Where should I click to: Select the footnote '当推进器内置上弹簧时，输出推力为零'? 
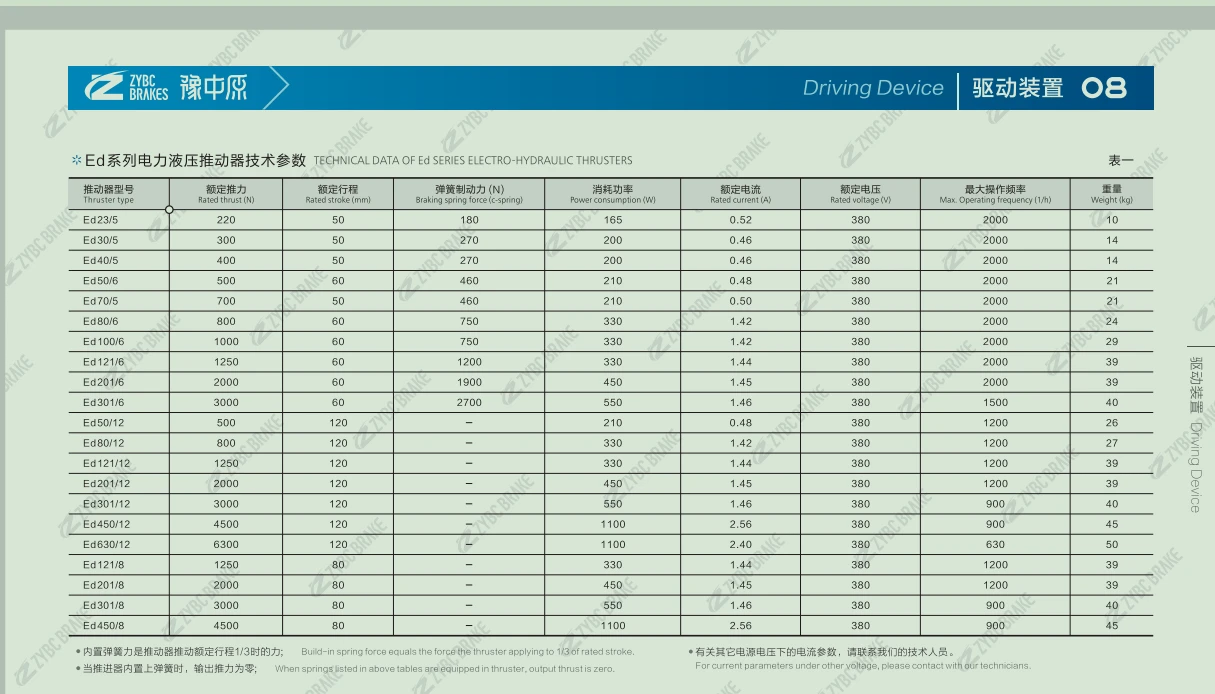pos(170,668)
